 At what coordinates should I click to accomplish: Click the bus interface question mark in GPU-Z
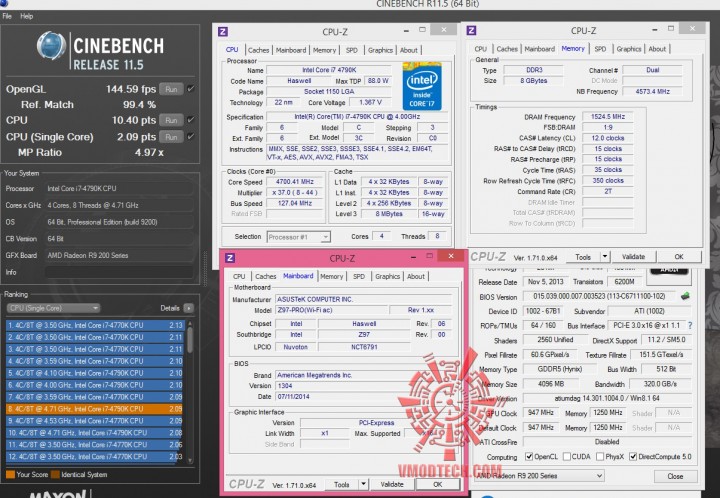click(690, 325)
